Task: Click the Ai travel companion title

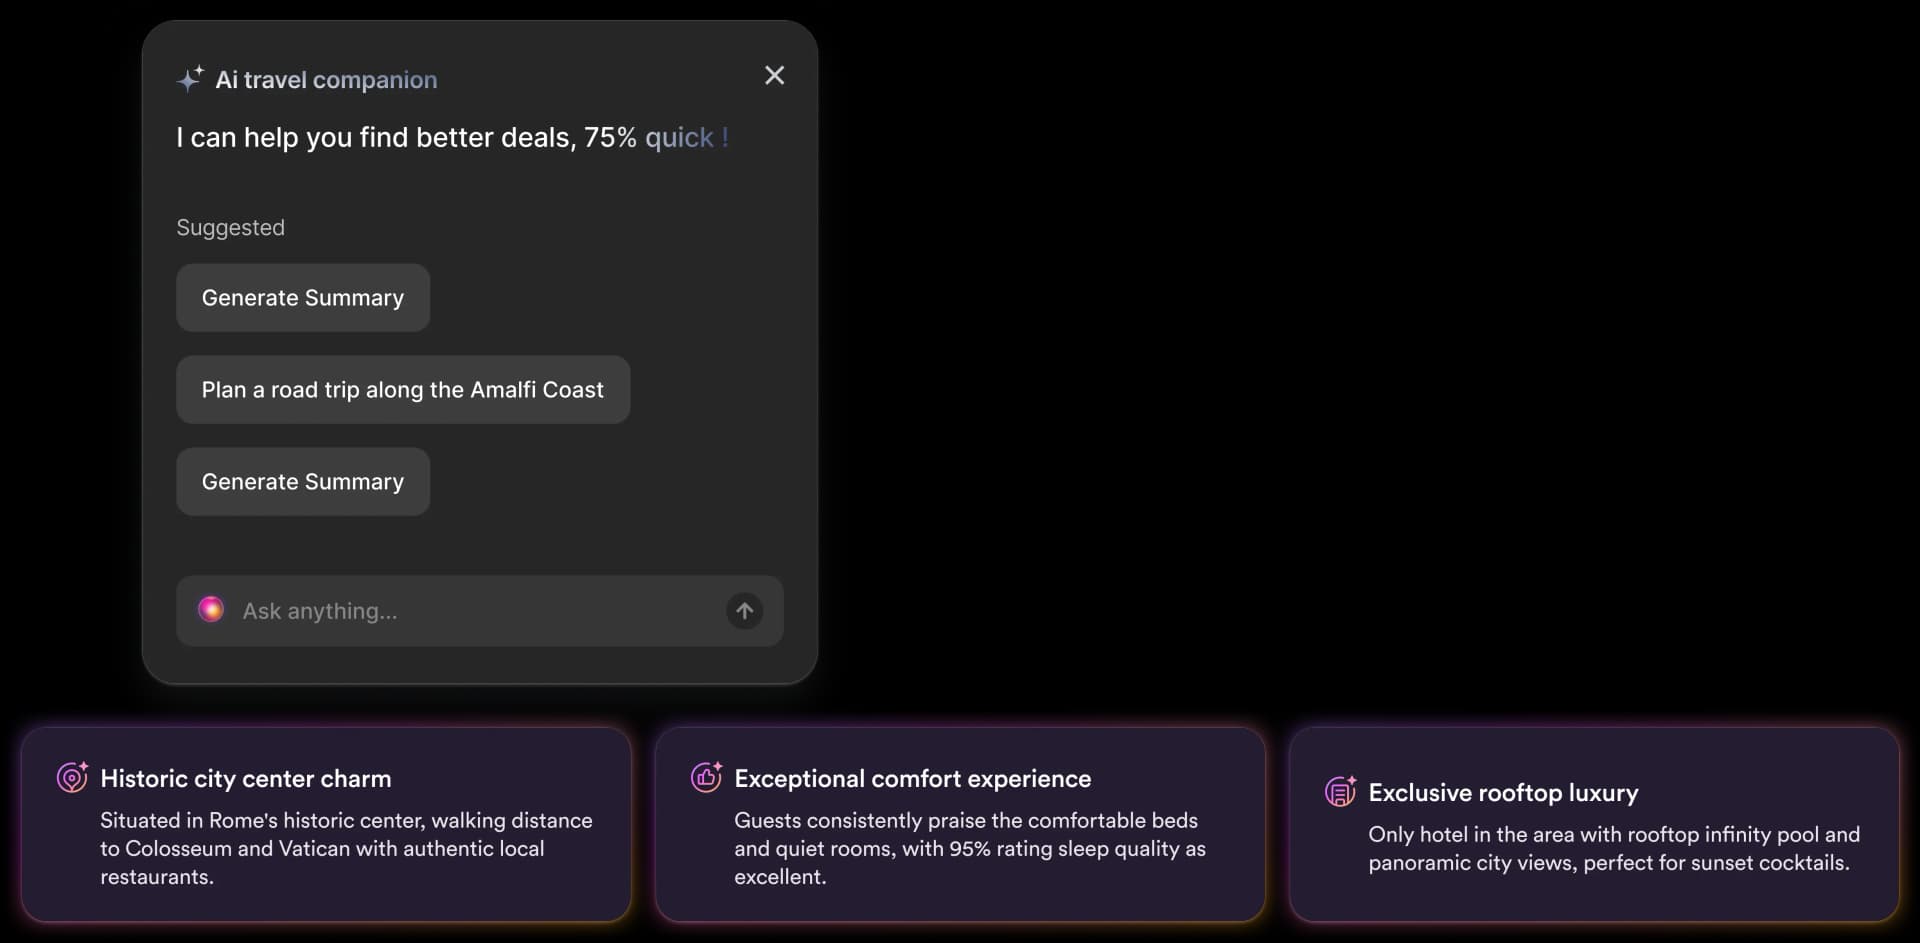Action: coord(326,80)
